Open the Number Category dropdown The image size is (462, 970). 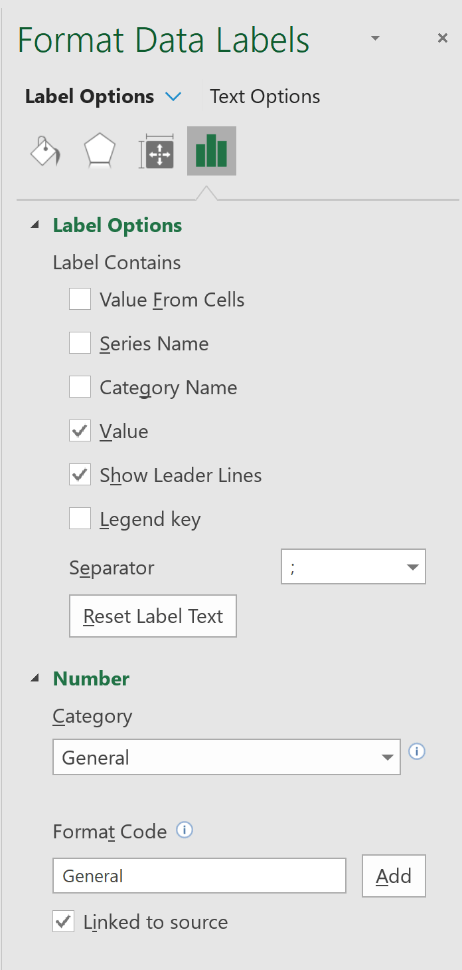point(226,757)
